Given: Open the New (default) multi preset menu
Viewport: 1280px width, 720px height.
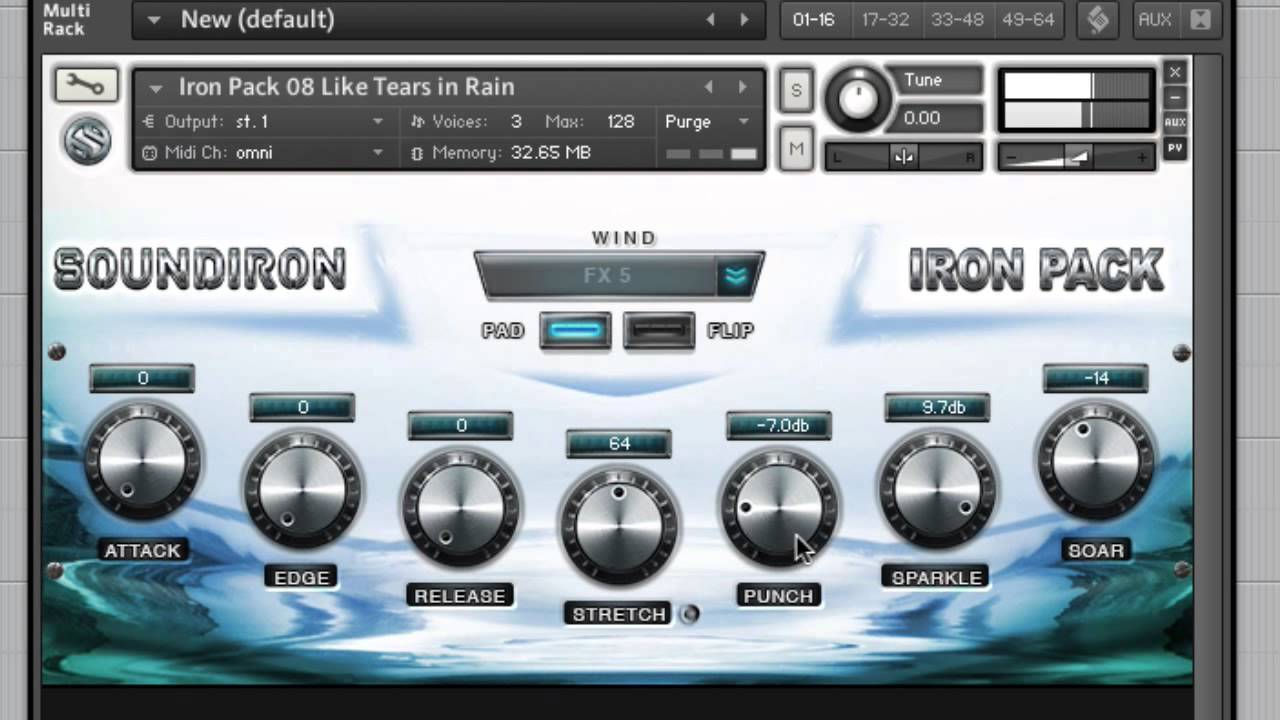Looking at the screenshot, I should tap(154, 19).
